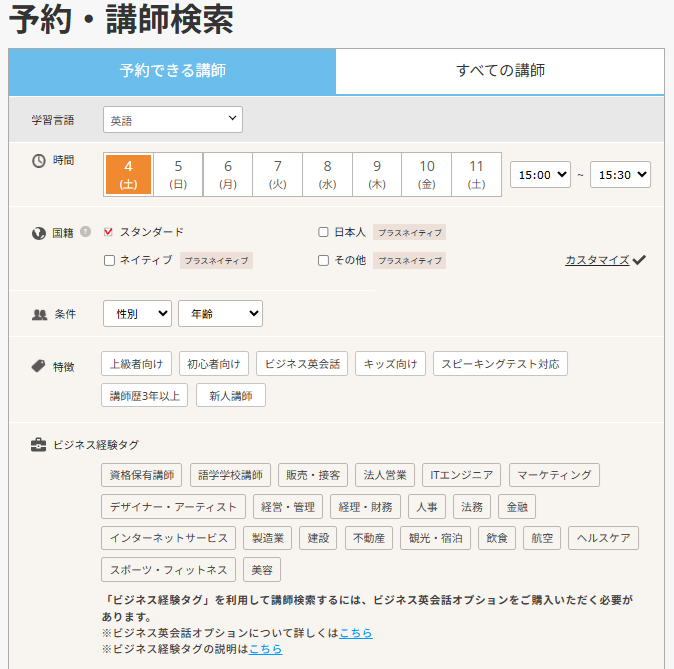
Task: Click the checkmark icon next to カスタマイズ
Action: coord(639,260)
